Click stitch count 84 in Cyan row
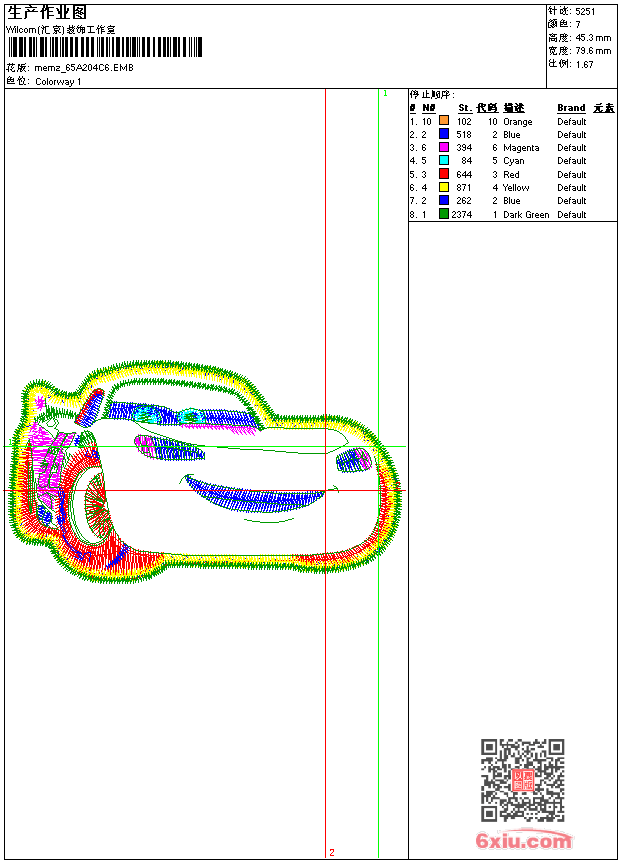The height and width of the screenshot is (860, 620). tap(466, 161)
